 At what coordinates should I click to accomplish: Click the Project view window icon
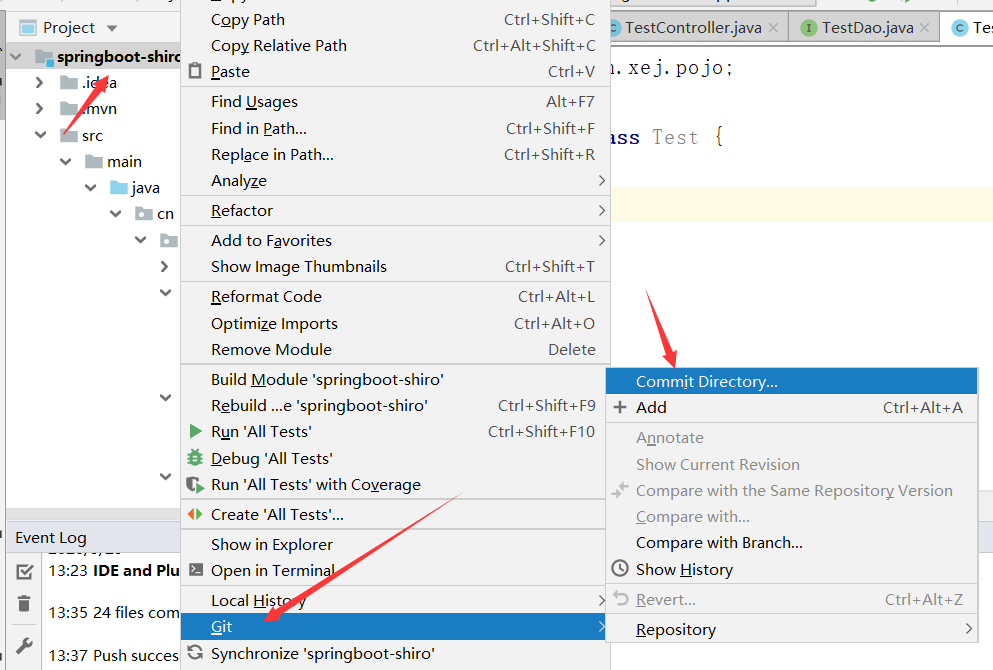pos(28,28)
